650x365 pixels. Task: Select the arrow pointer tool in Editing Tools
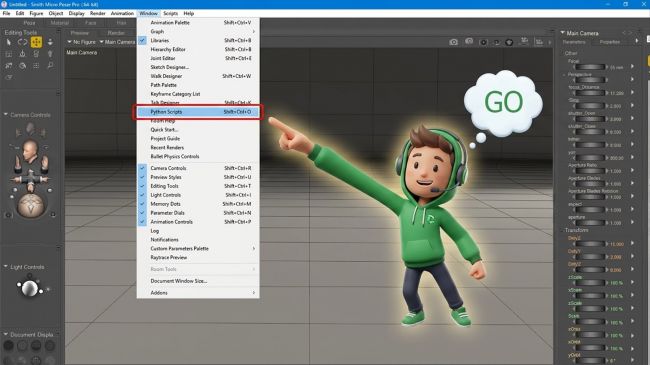tap(9, 42)
